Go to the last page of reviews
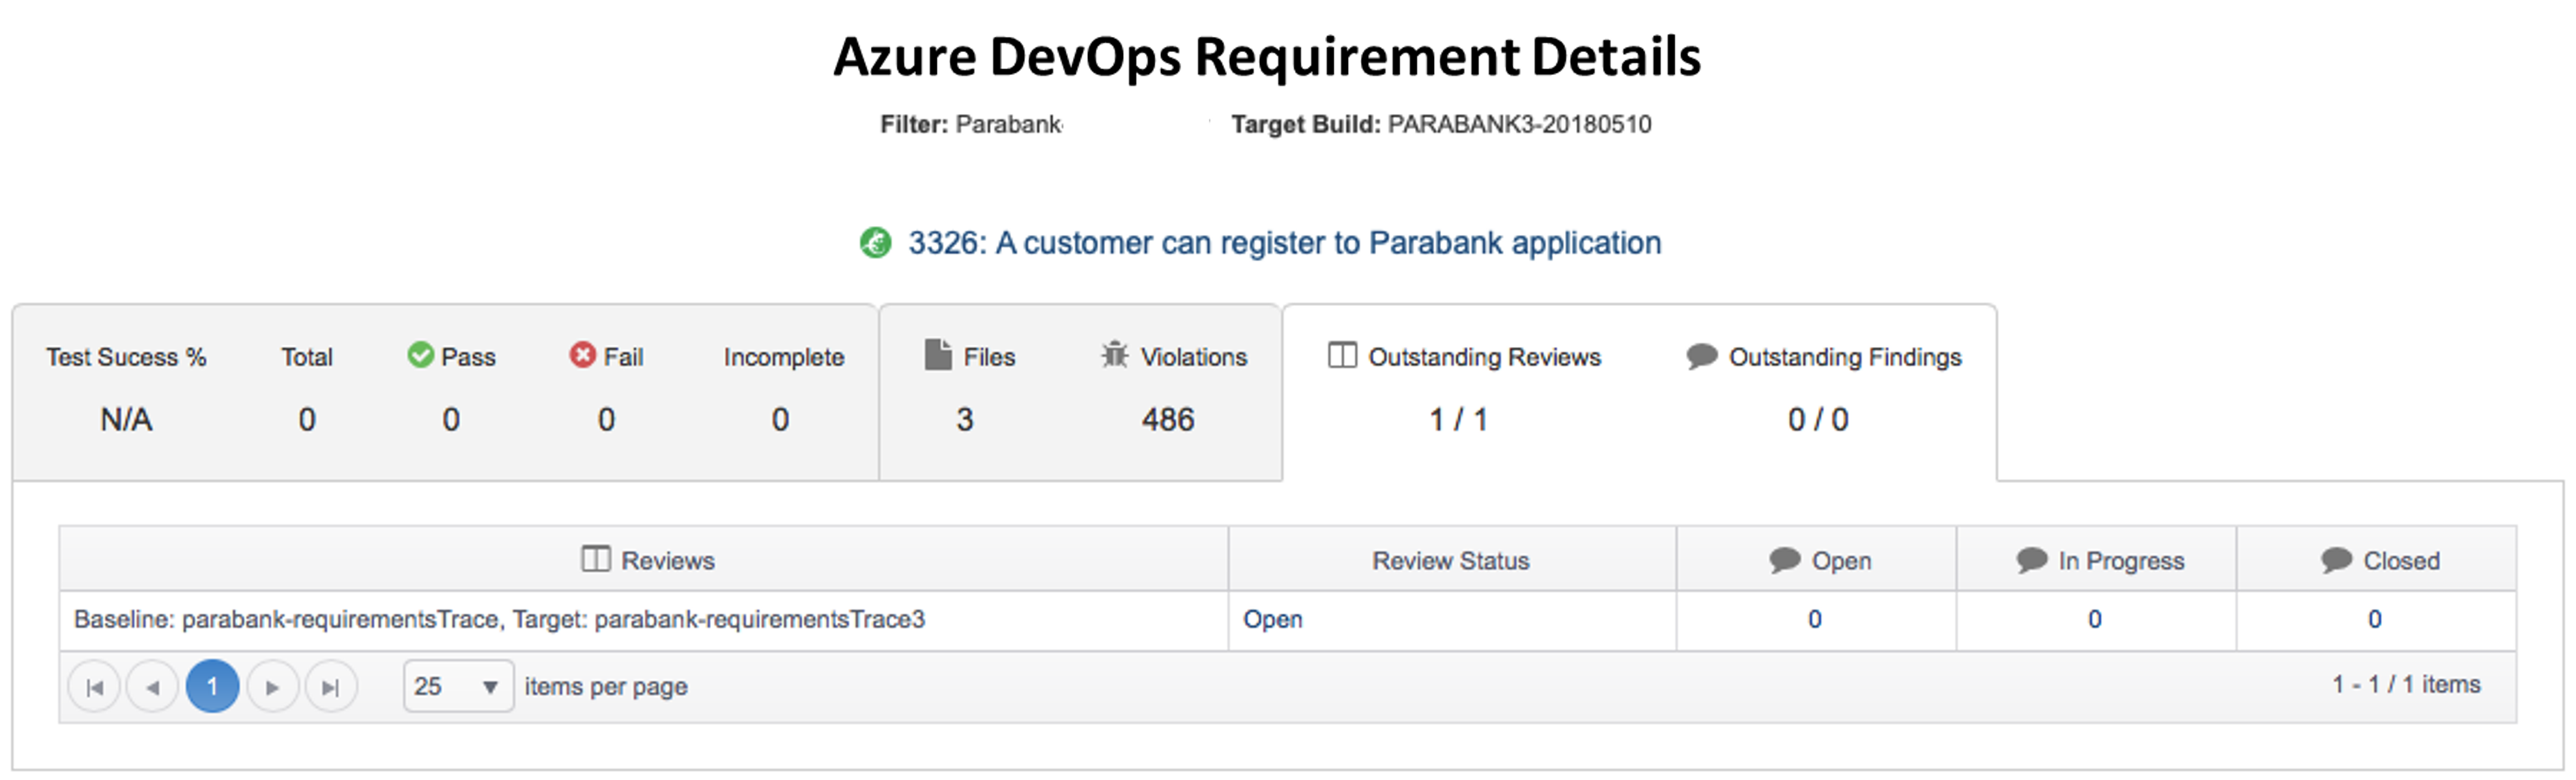The height and width of the screenshot is (780, 2576). (x=330, y=687)
